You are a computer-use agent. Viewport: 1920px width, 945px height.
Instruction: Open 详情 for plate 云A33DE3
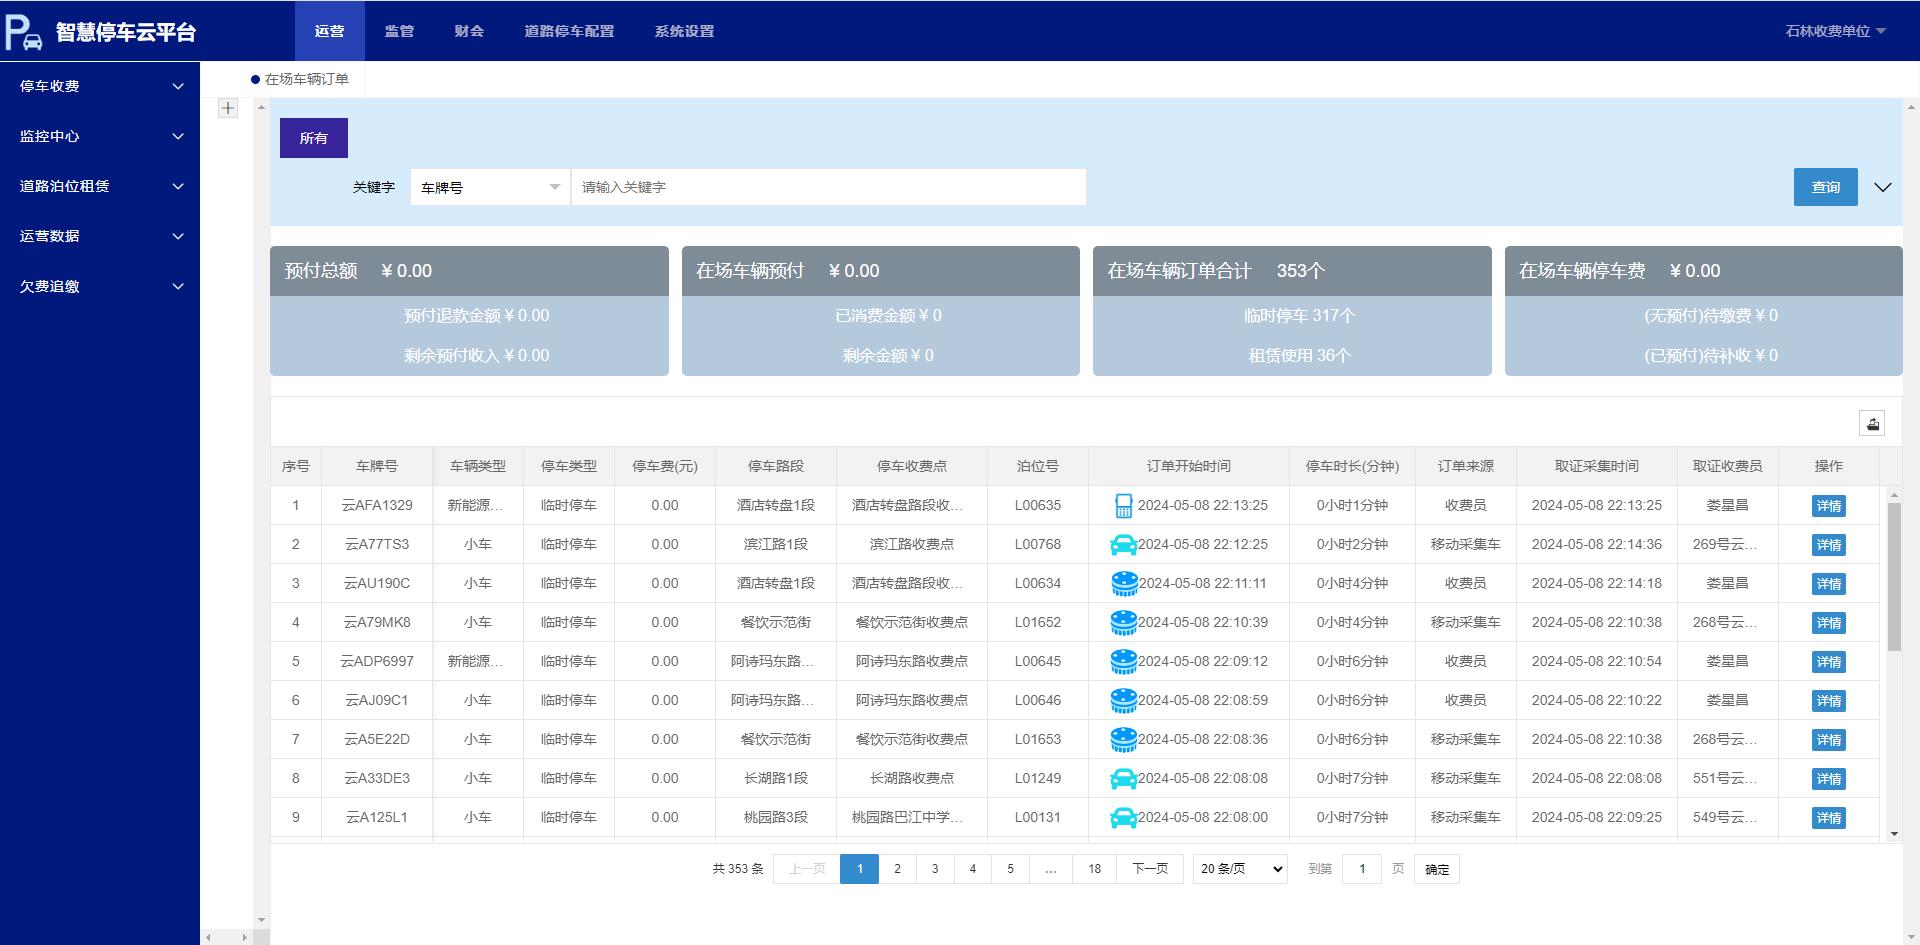click(1829, 779)
